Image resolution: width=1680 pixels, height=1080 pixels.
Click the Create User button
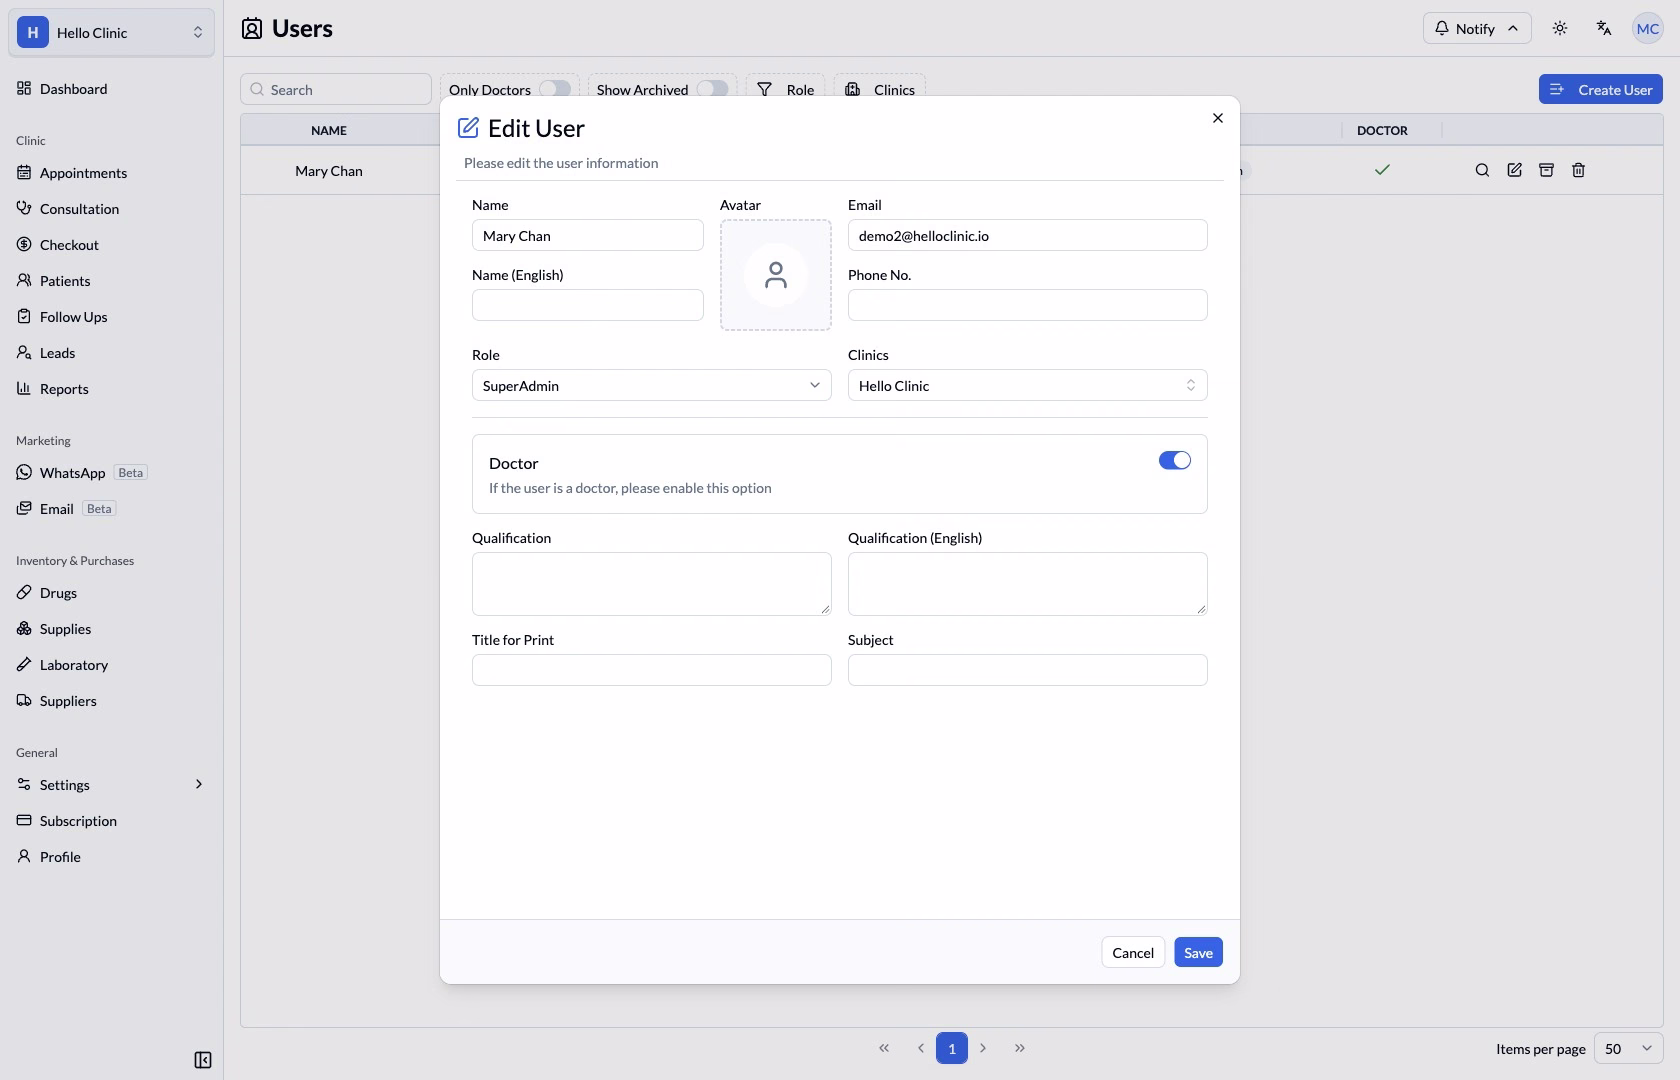1601,89
